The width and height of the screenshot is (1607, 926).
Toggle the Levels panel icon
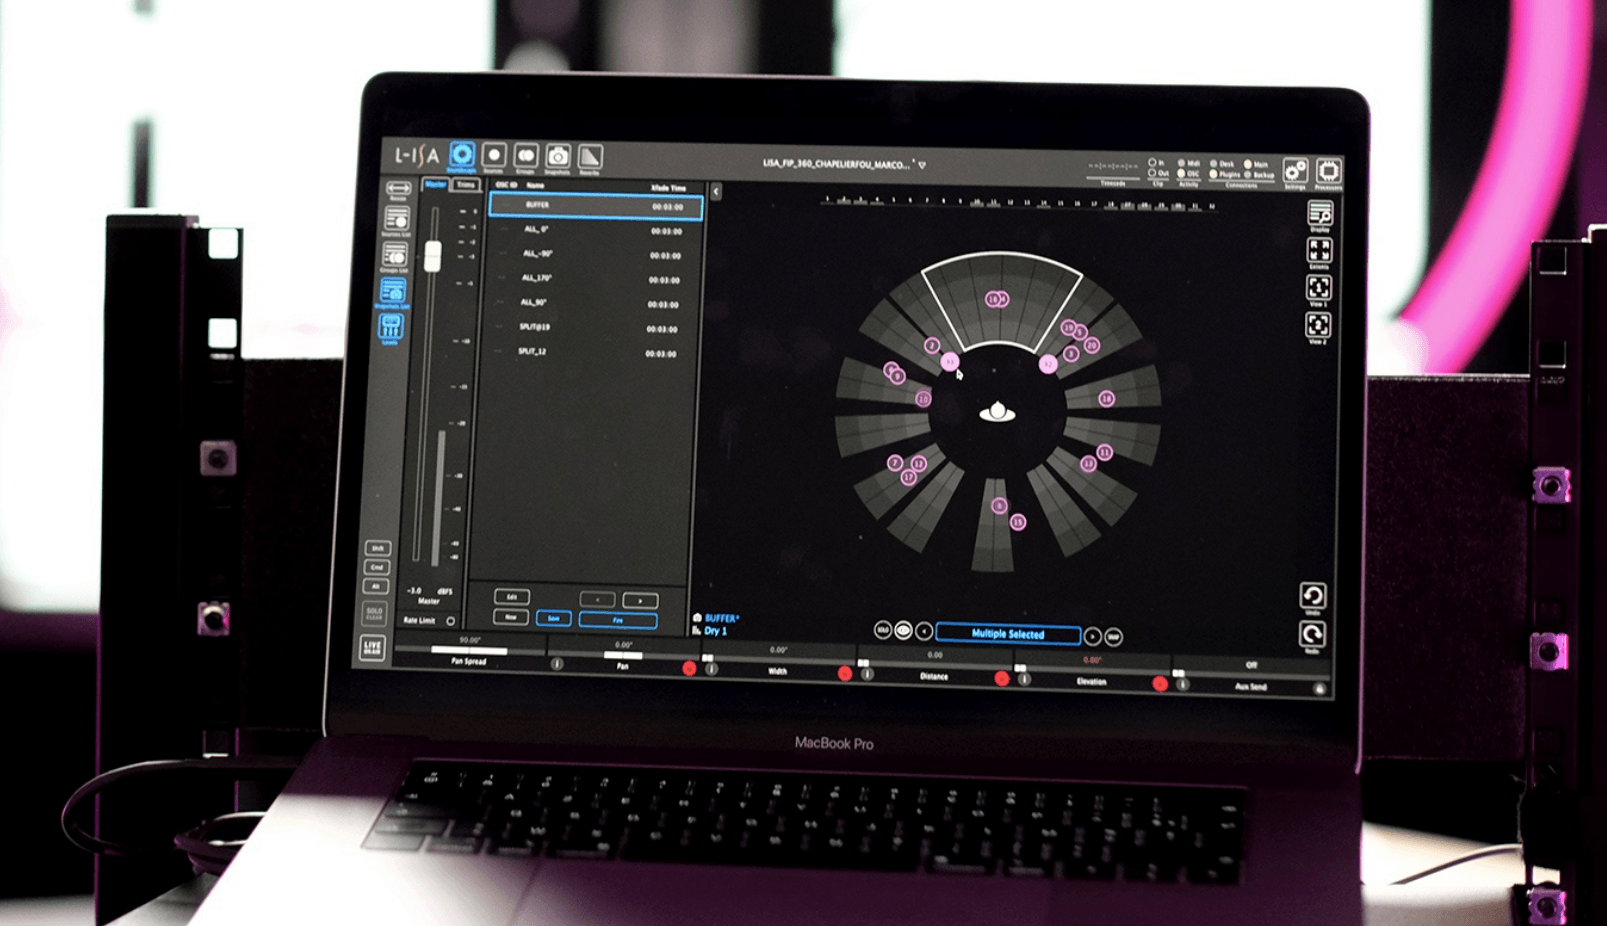click(390, 326)
